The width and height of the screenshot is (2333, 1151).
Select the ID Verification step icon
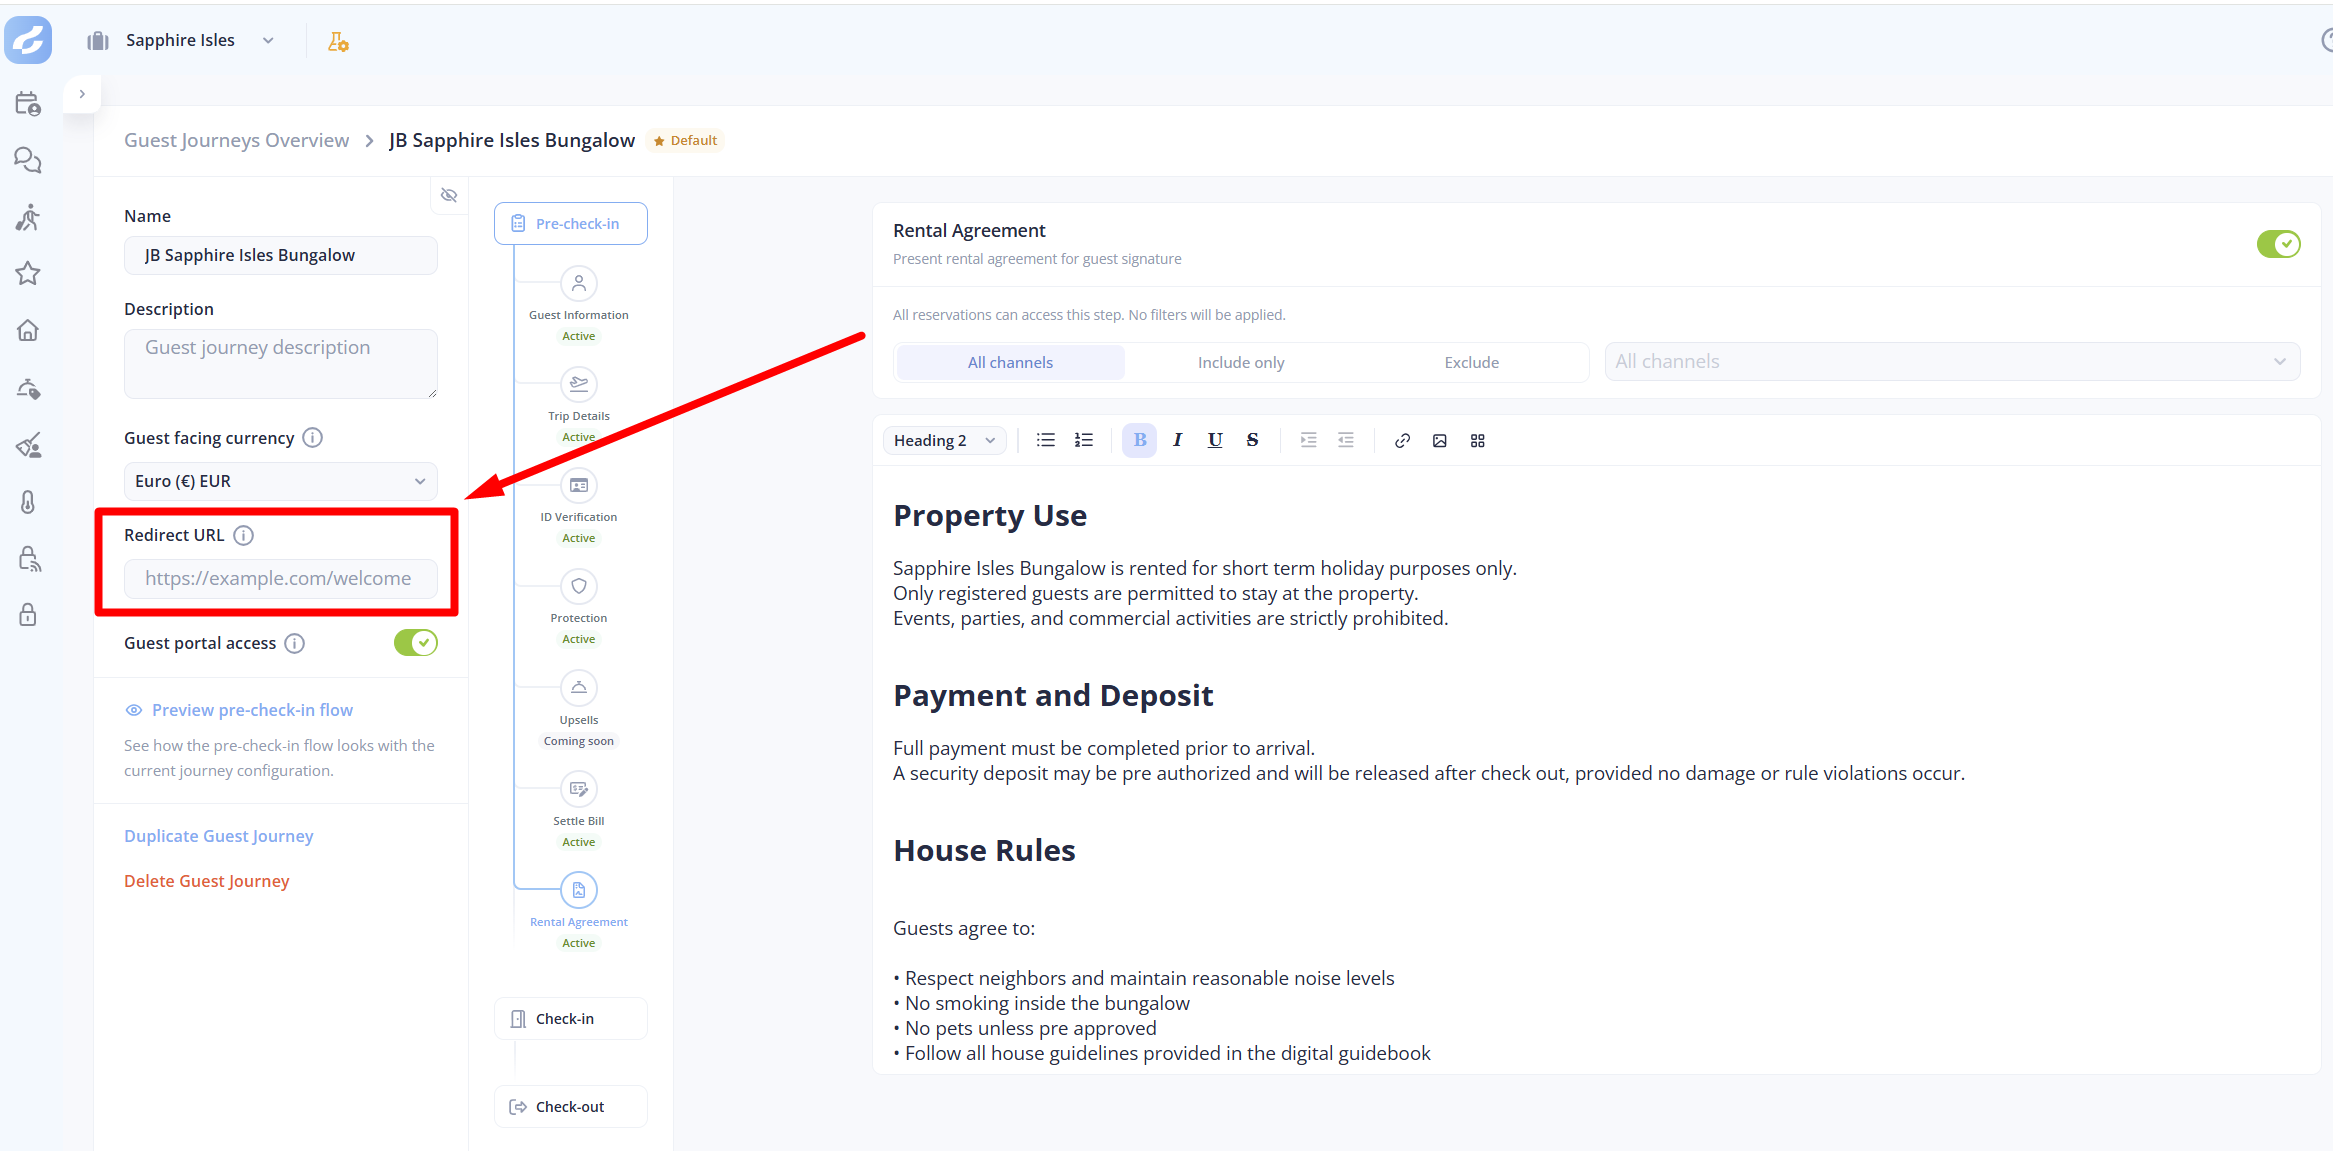[579, 485]
